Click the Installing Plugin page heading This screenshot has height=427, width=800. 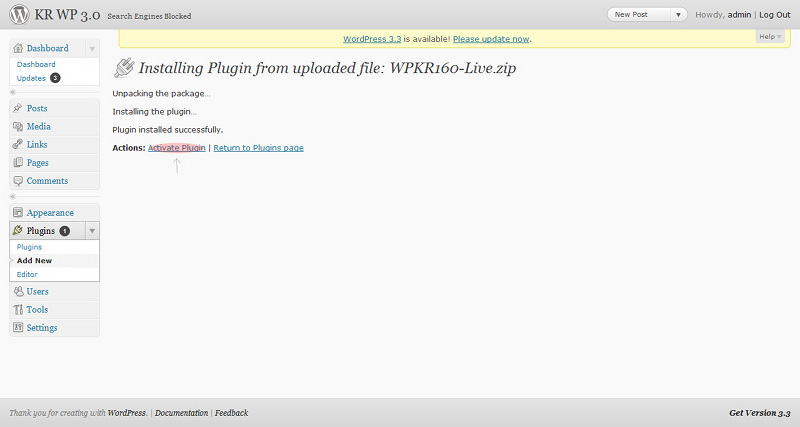pyautogui.click(x=327, y=68)
